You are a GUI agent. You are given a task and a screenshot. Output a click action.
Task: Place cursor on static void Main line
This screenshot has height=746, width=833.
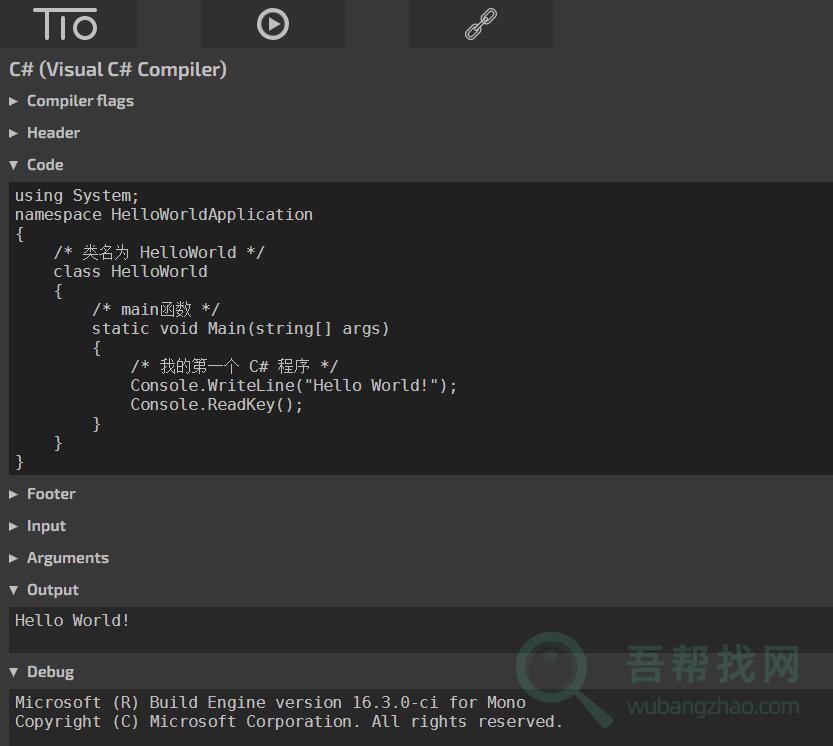click(240, 329)
